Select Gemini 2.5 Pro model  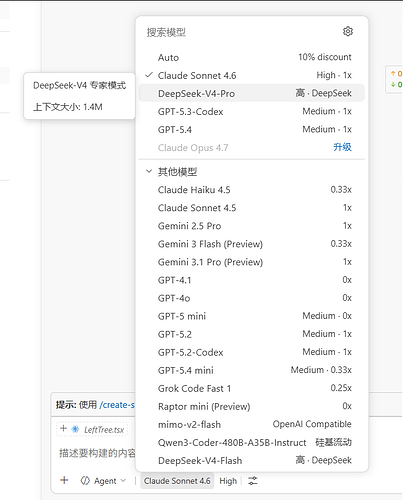click(252, 226)
